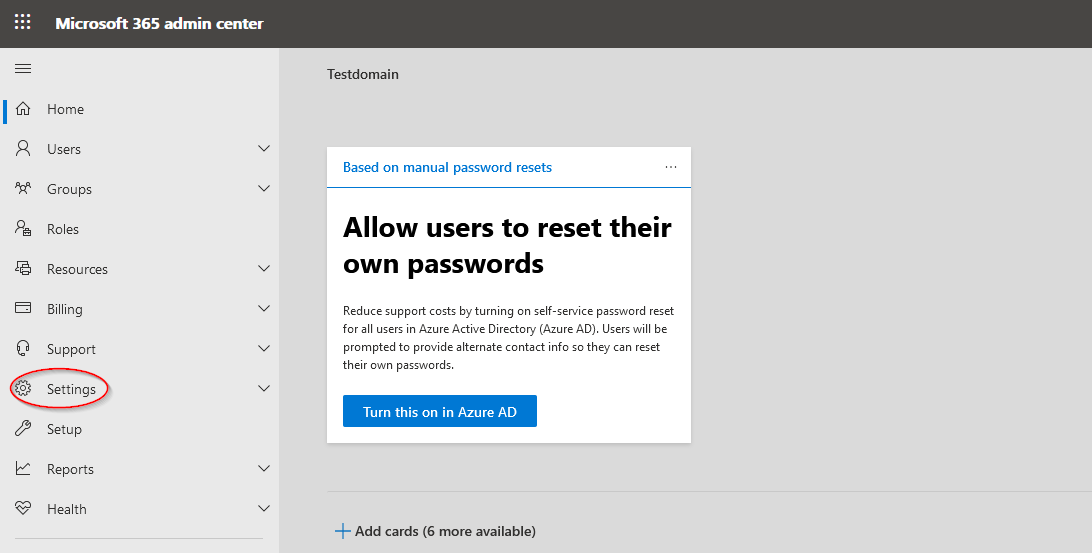Select Resources in the navigation

pyautogui.click(x=77, y=269)
